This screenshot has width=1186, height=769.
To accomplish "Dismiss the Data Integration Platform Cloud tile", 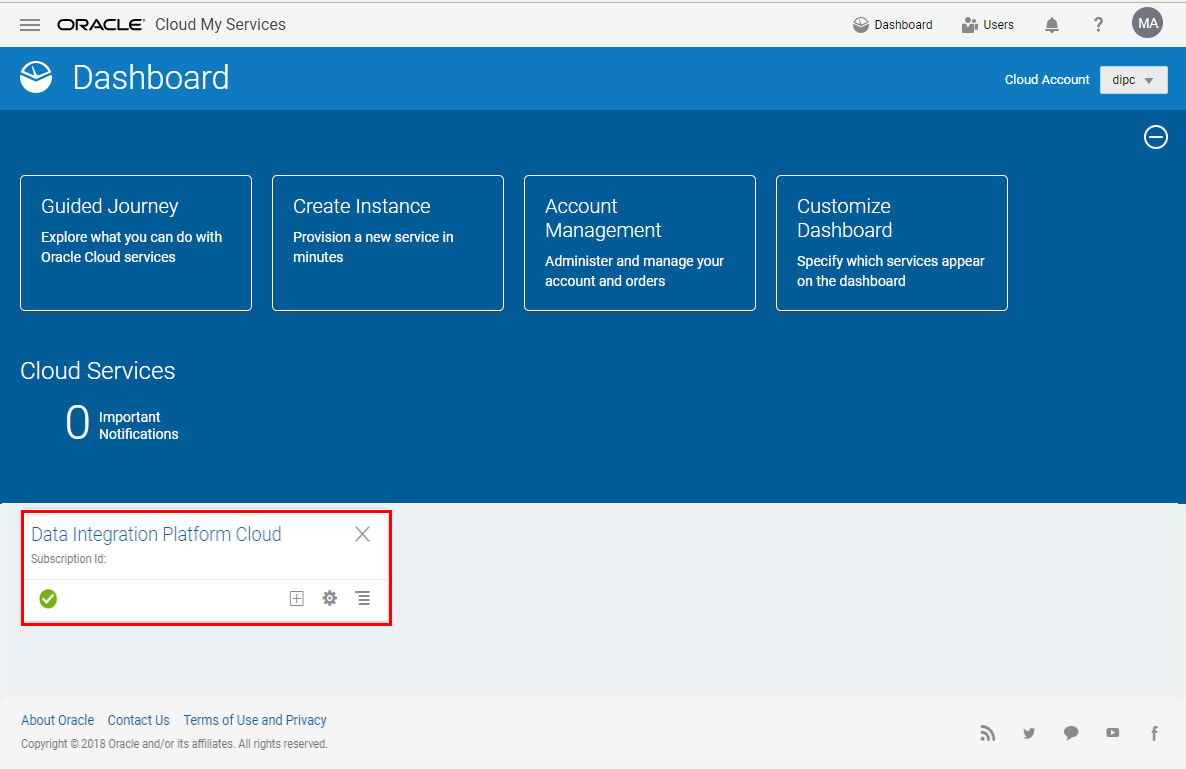I will coord(362,534).
